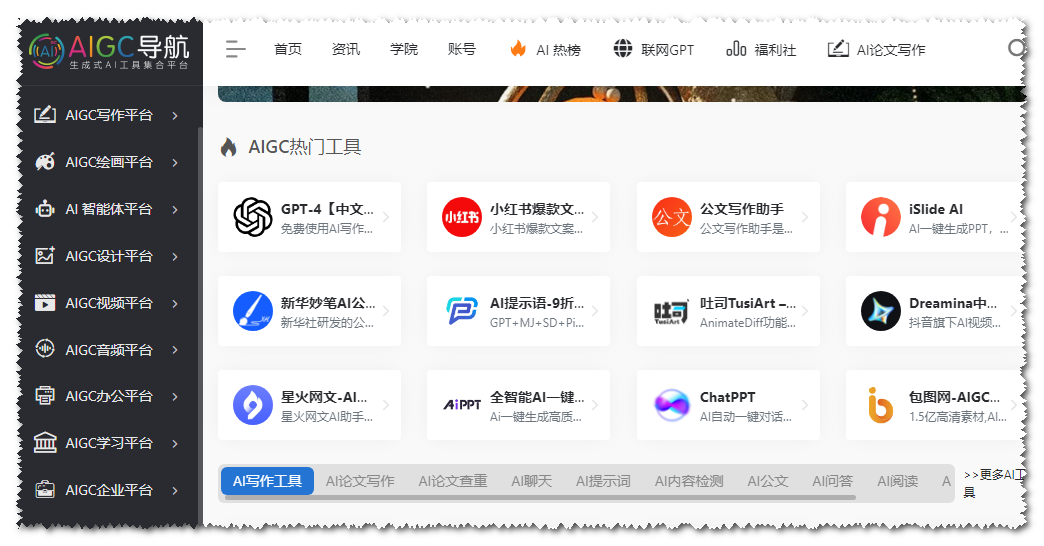Click the AI论文写作 pencil icon
Screen dimensions: 1044x546
(838, 49)
